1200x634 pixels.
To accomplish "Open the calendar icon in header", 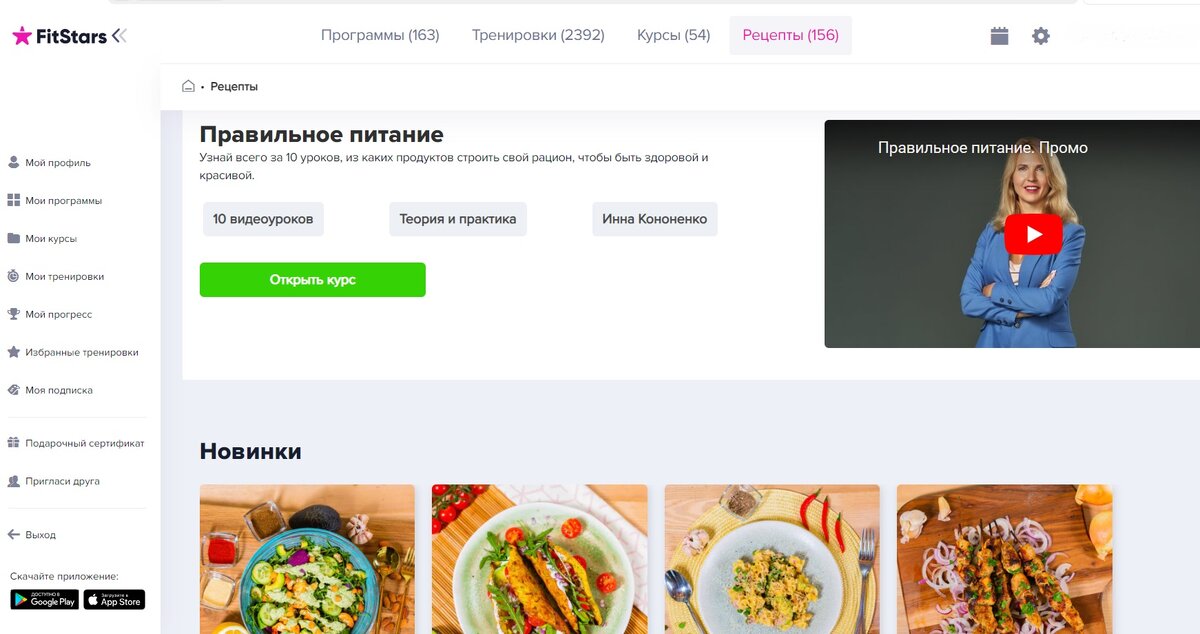I will 999,36.
